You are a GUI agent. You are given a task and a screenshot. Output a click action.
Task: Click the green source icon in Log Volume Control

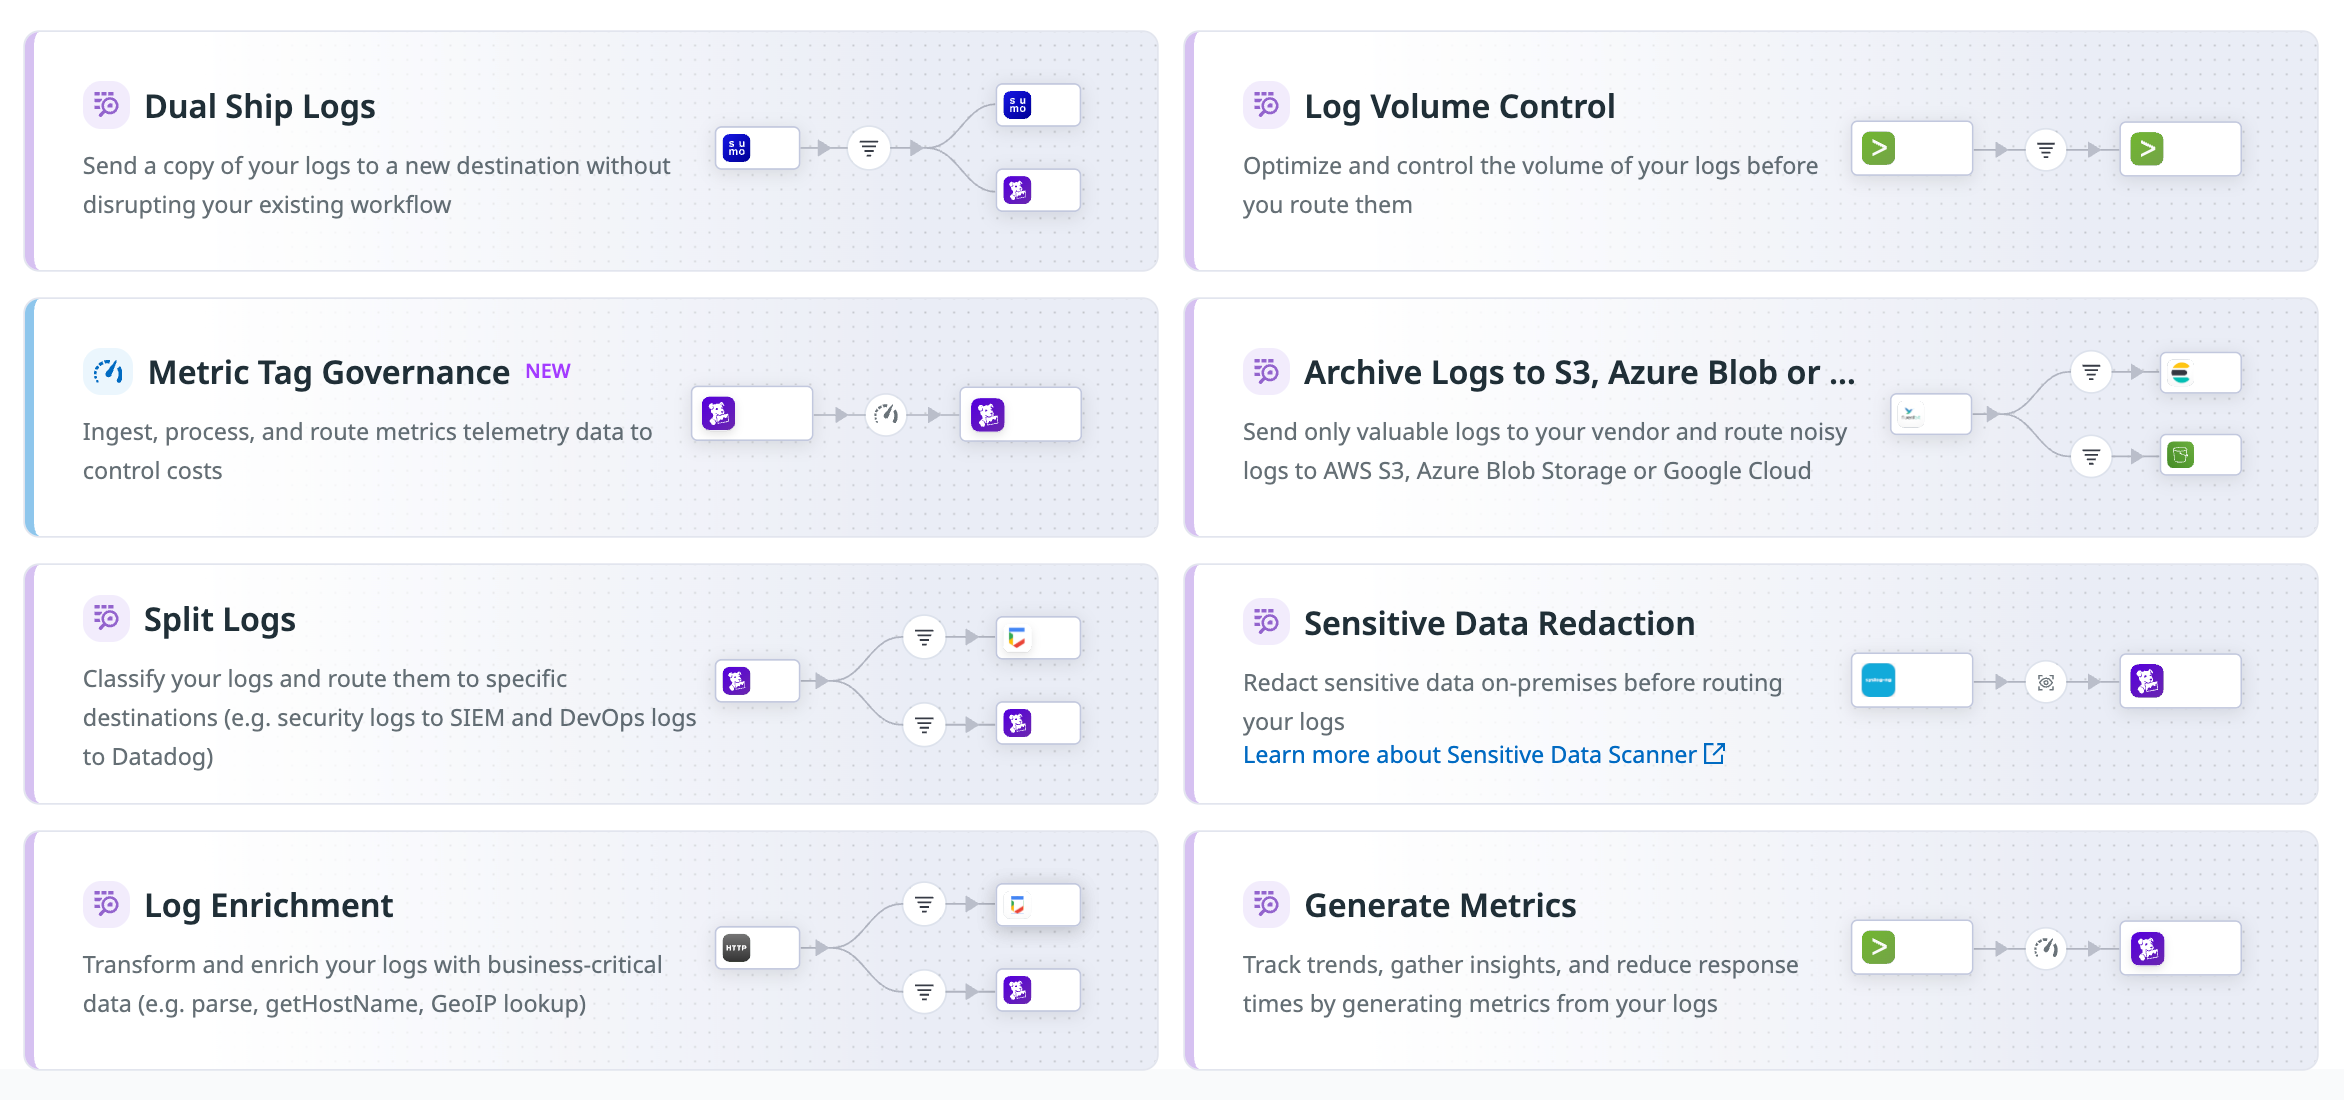1879,149
